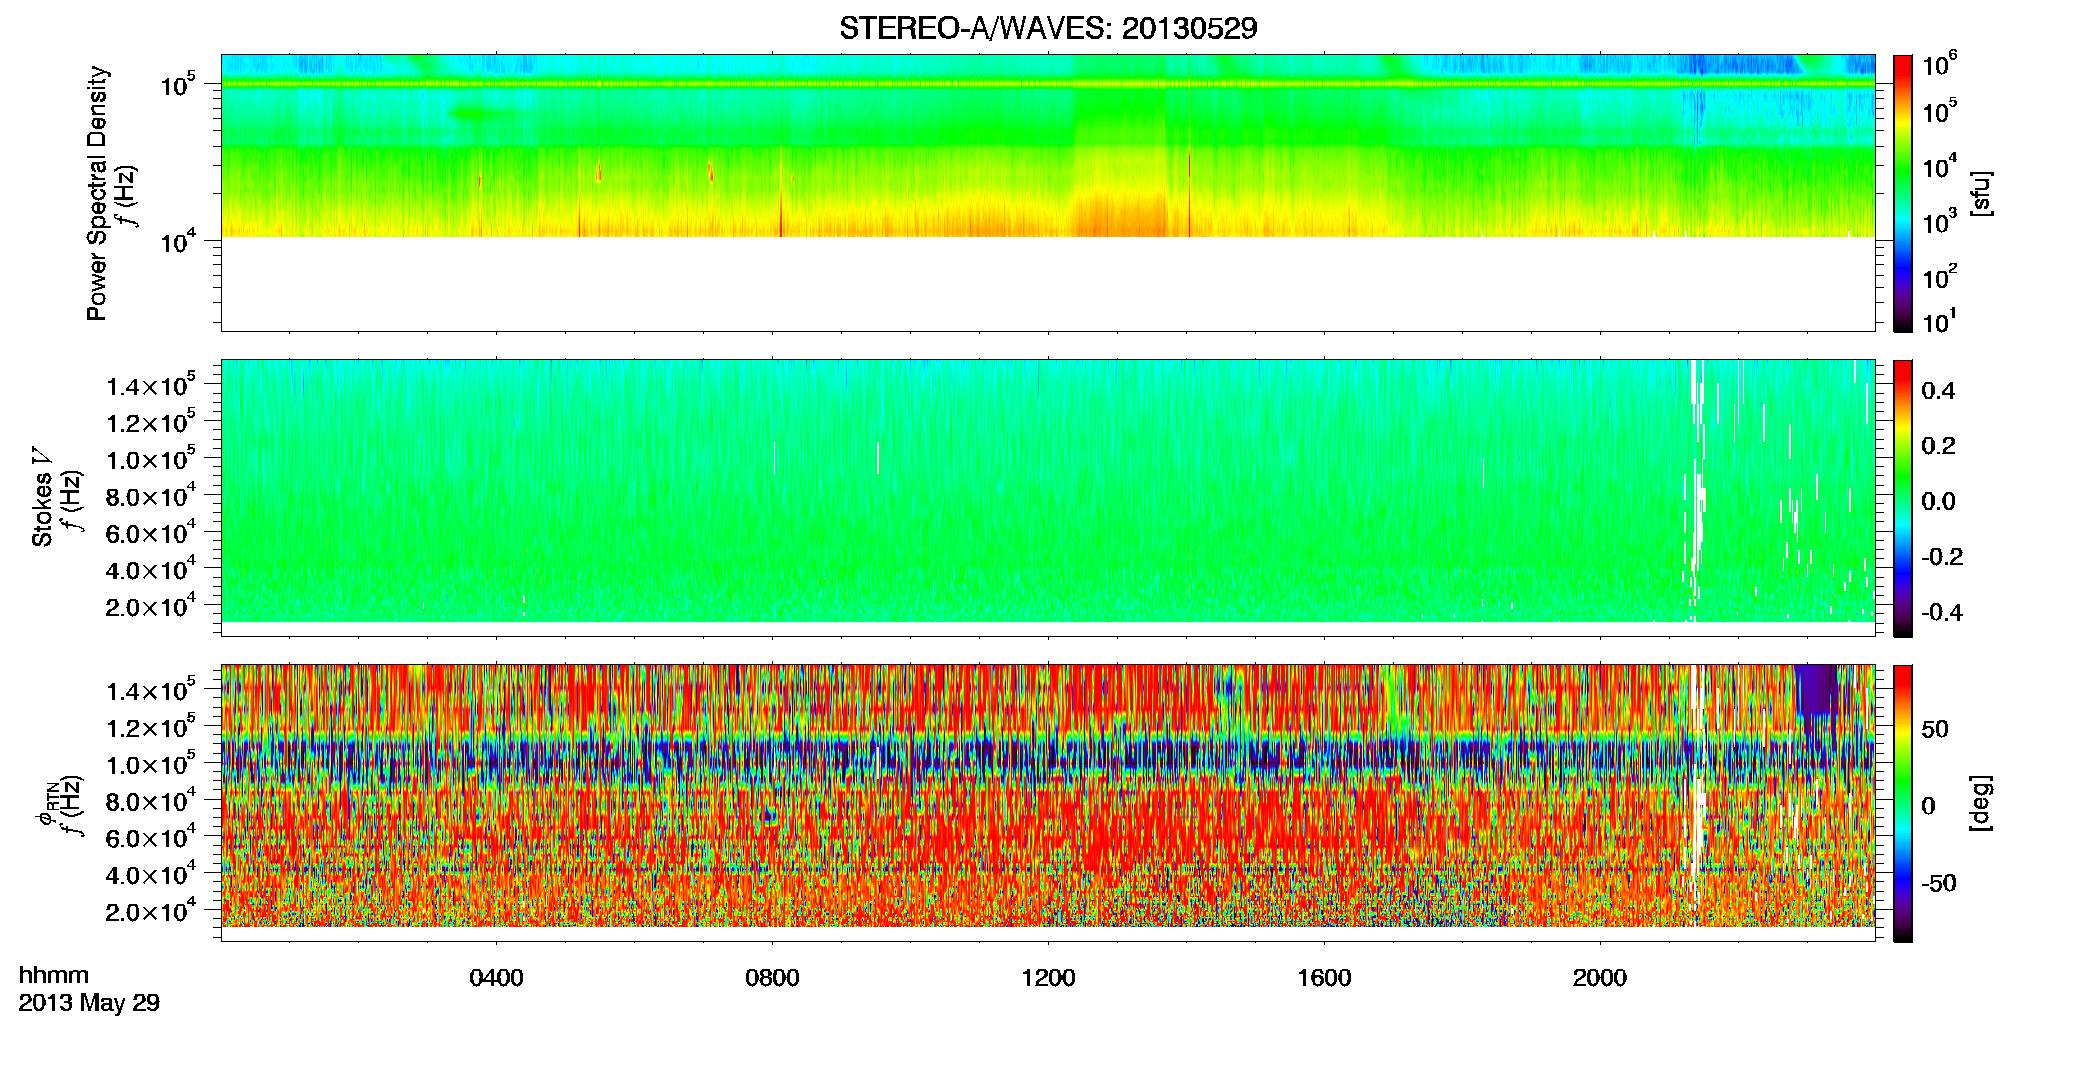Click the 10^4 tick label of top panel

[x=178, y=241]
